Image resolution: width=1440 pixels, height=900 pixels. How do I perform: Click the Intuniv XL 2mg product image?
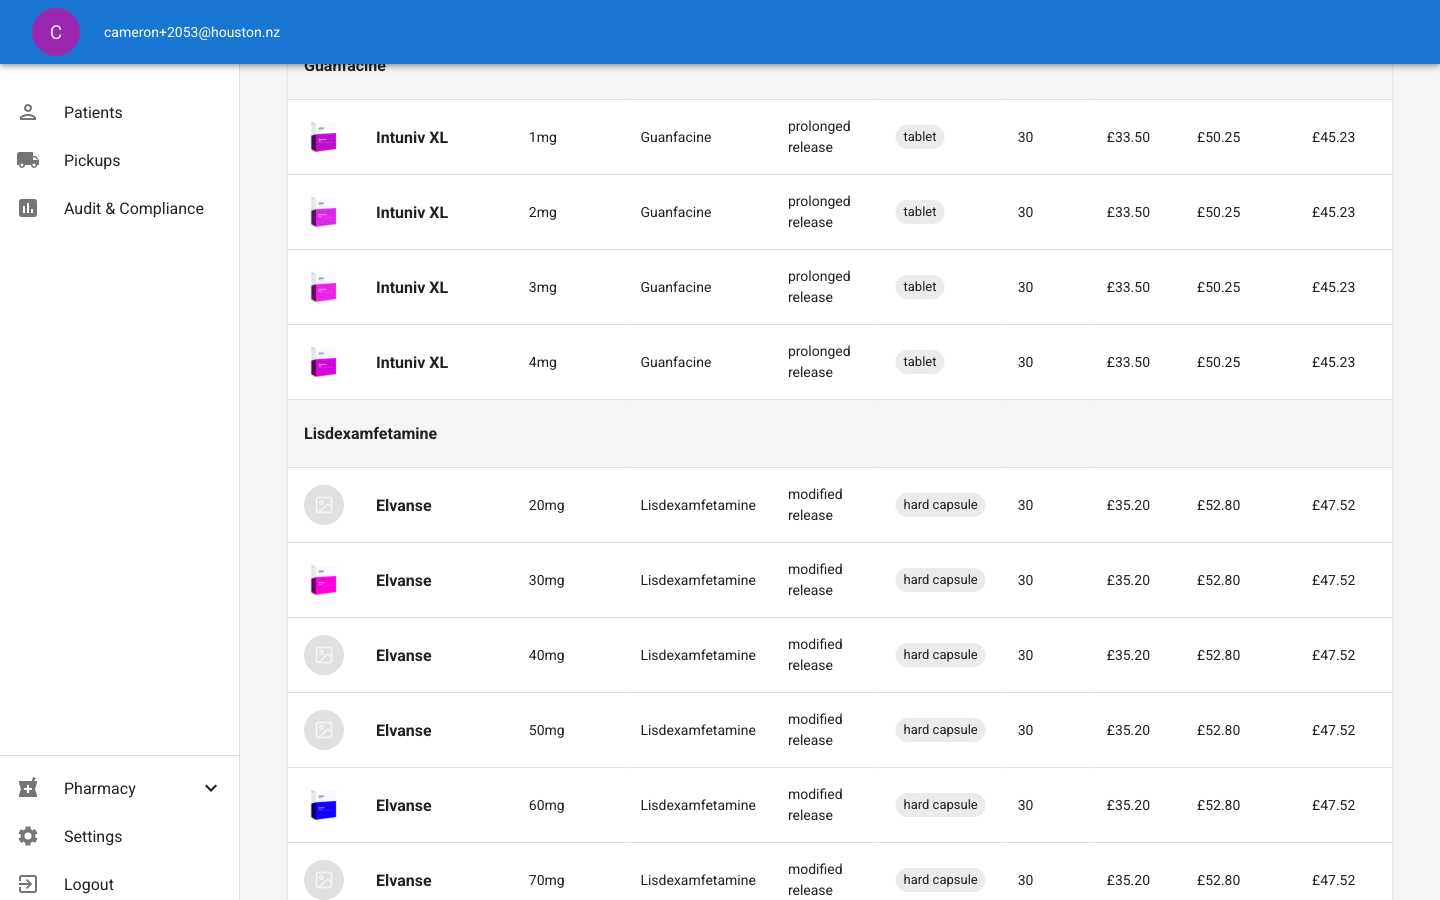pyautogui.click(x=324, y=212)
